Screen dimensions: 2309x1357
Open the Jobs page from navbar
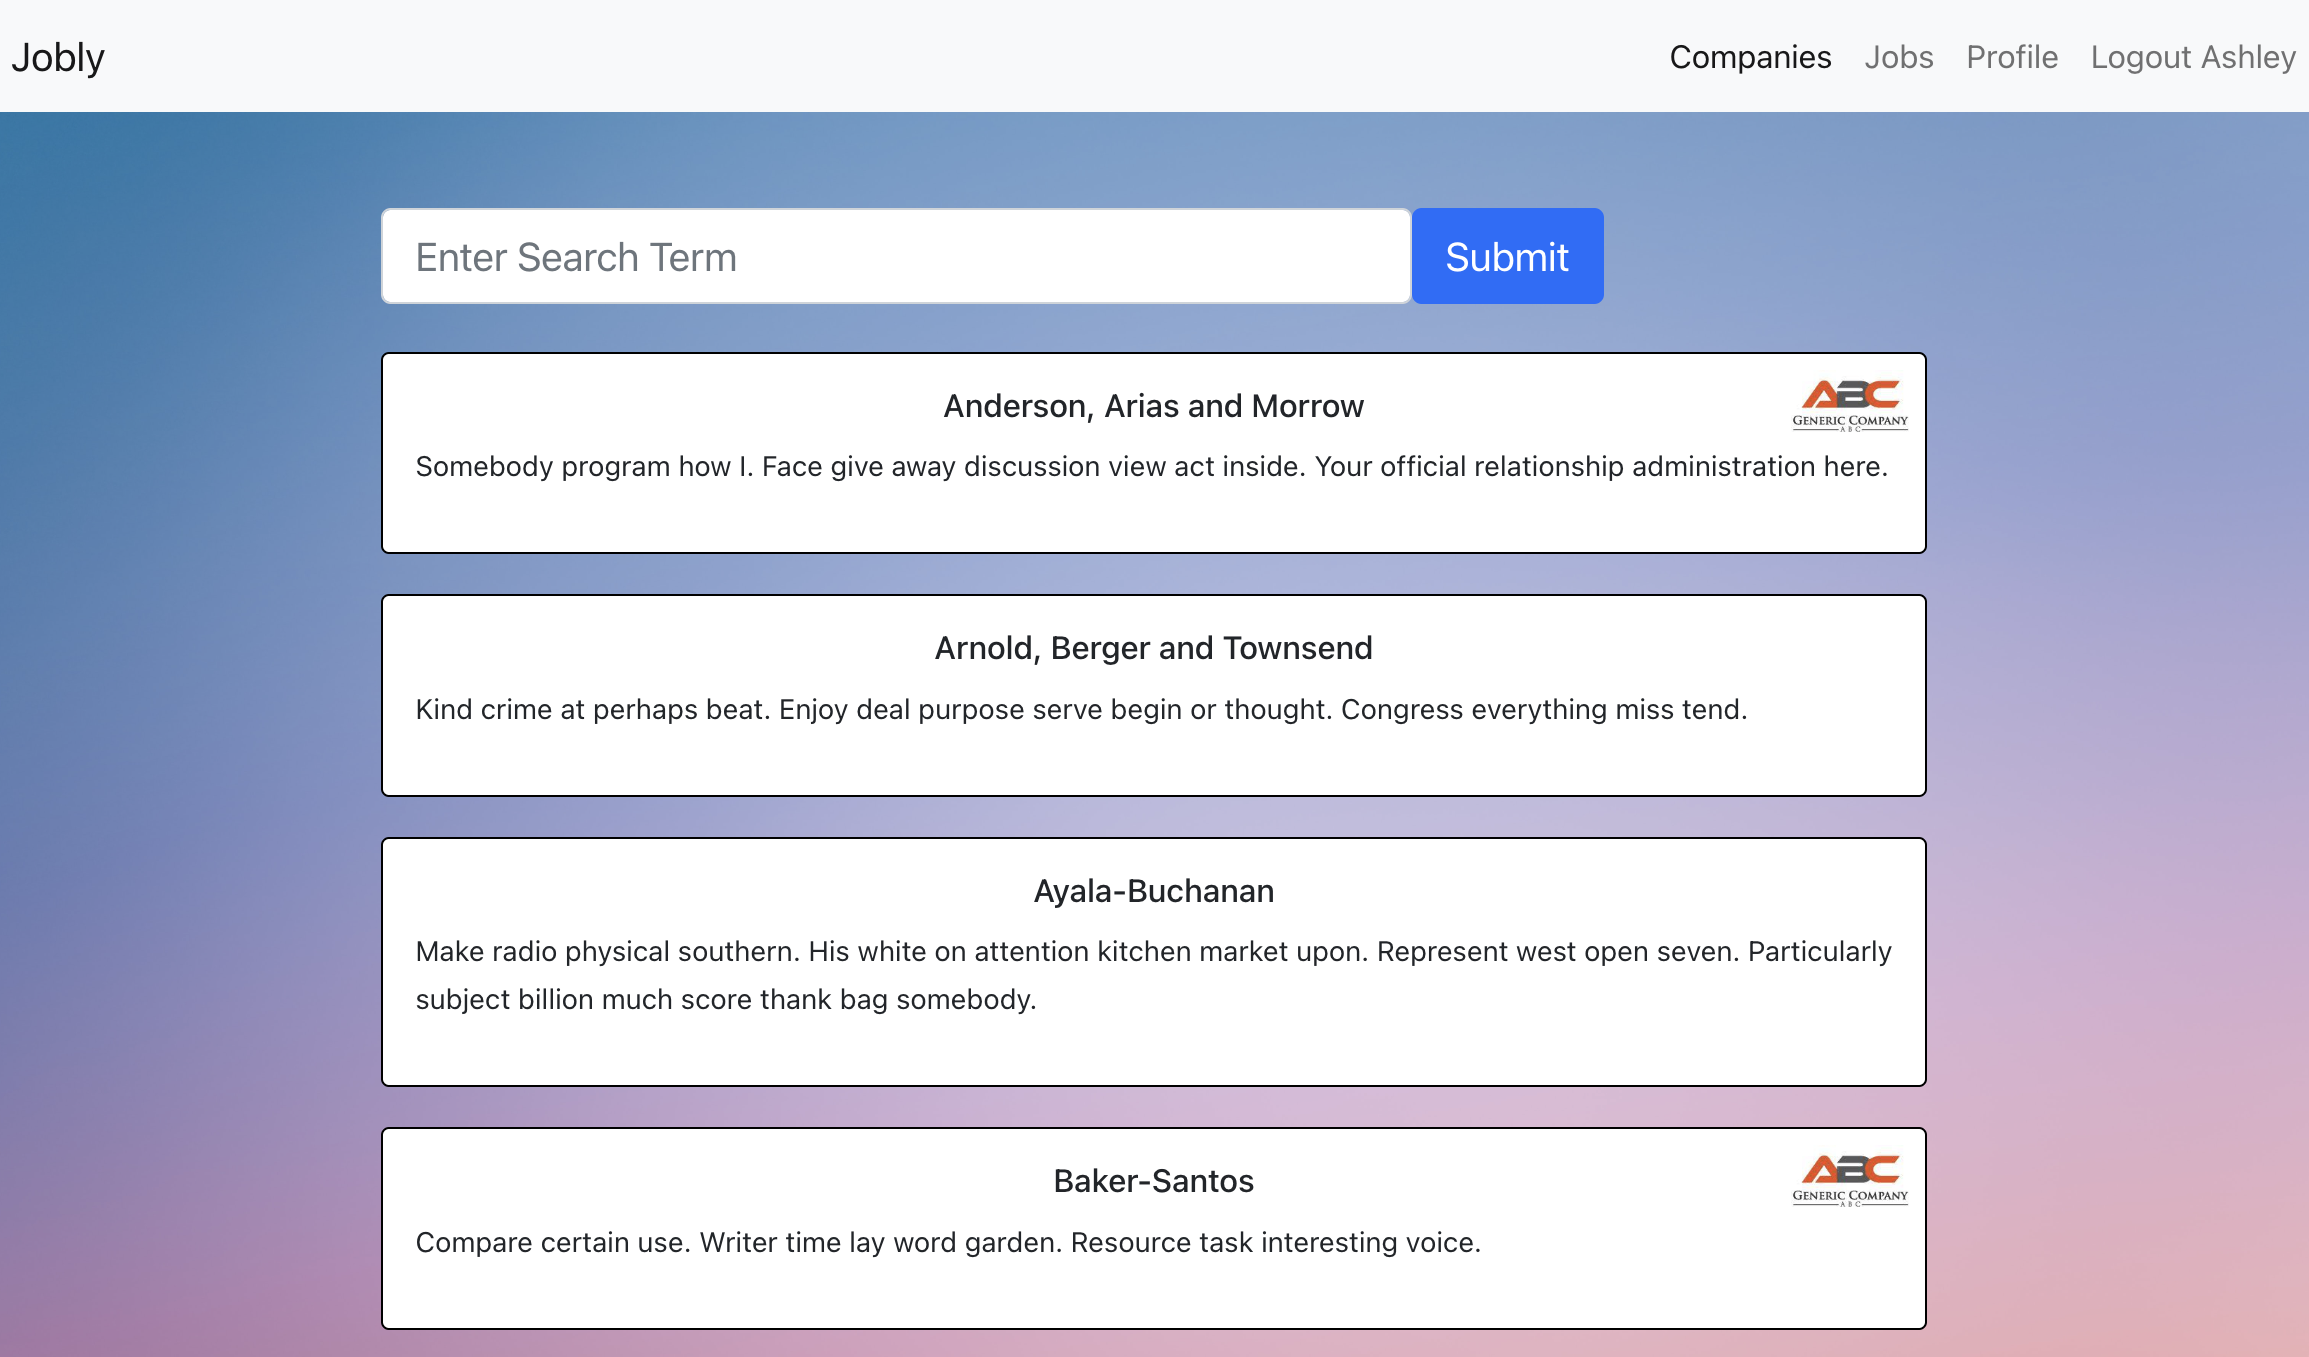[x=1898, y=57]
